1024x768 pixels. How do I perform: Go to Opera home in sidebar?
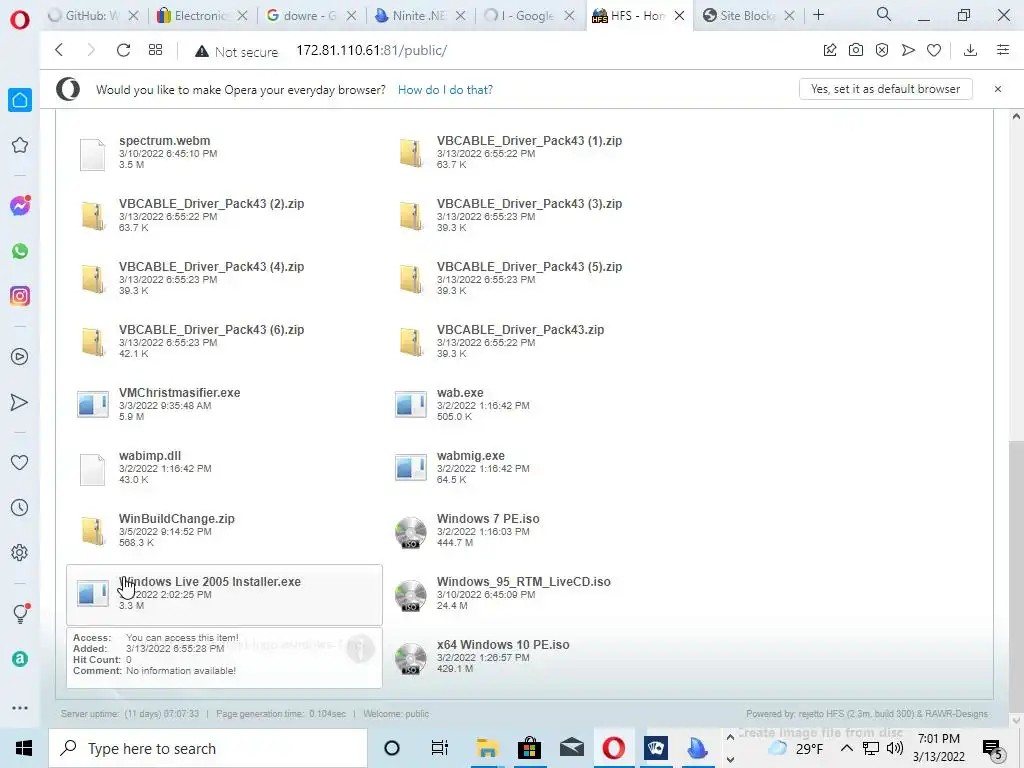pos(20,100)
